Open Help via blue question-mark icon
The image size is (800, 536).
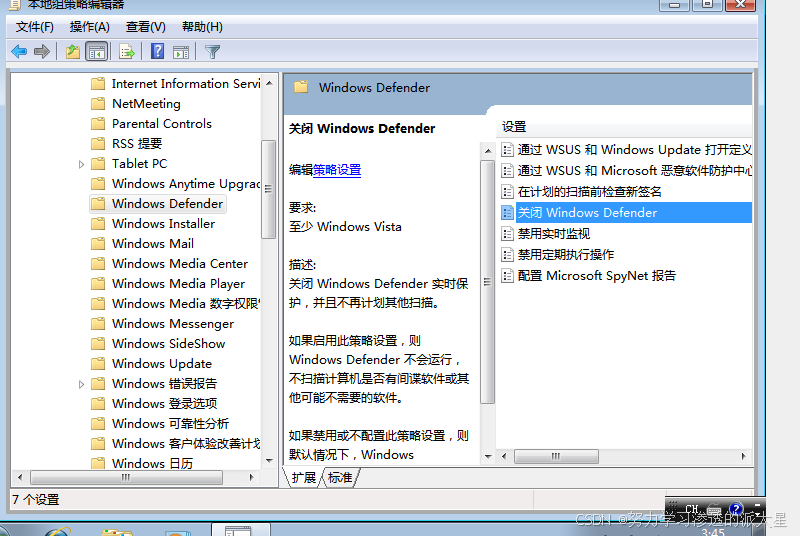pyautogui.click(x=158, y=51)
